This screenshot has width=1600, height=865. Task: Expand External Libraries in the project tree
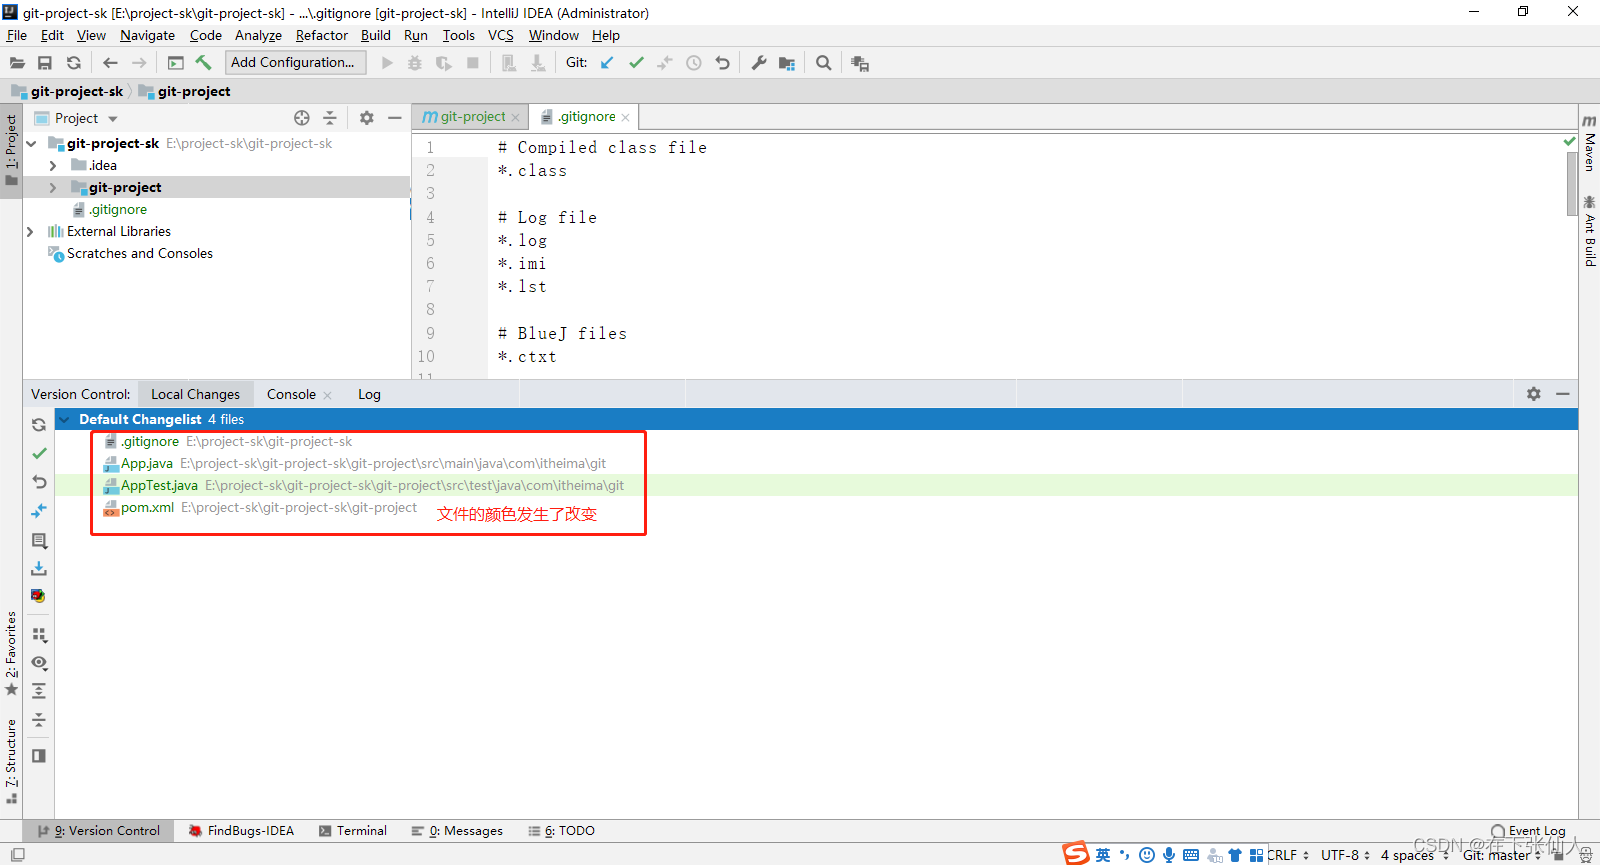coord(31,232)
